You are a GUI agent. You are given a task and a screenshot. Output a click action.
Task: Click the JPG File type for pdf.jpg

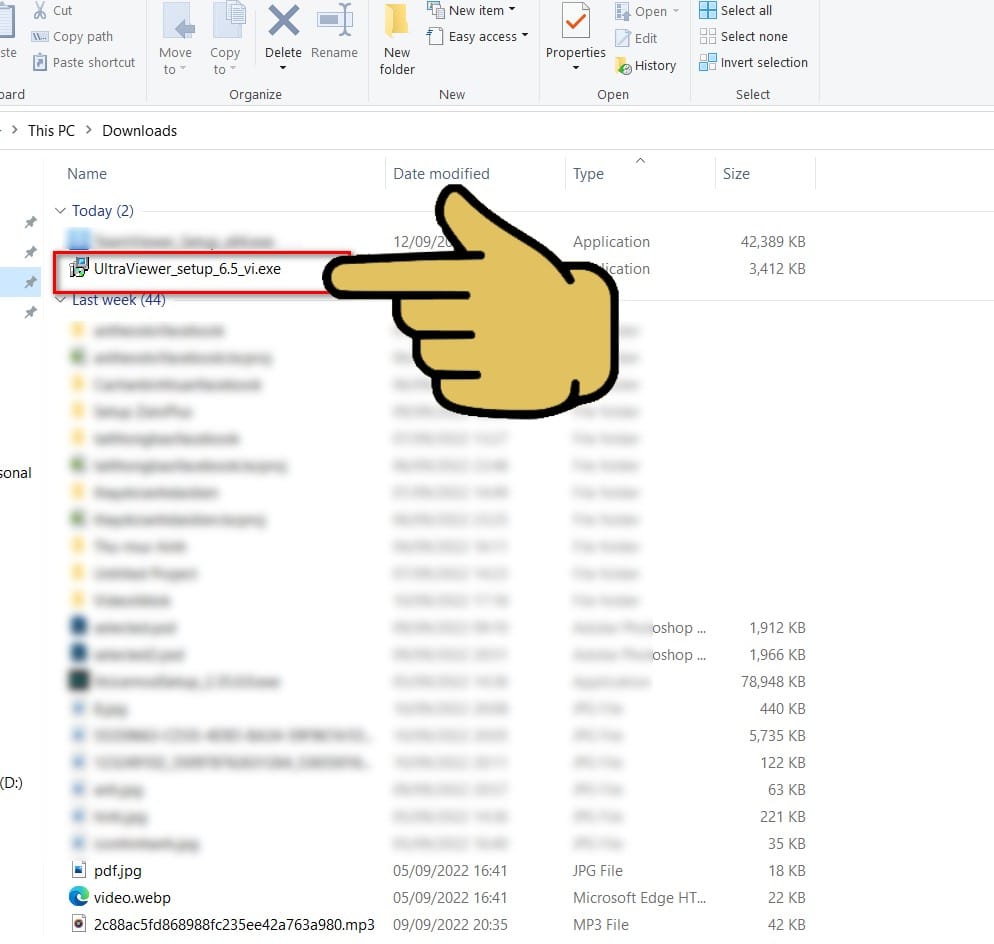tap(598, 870)
